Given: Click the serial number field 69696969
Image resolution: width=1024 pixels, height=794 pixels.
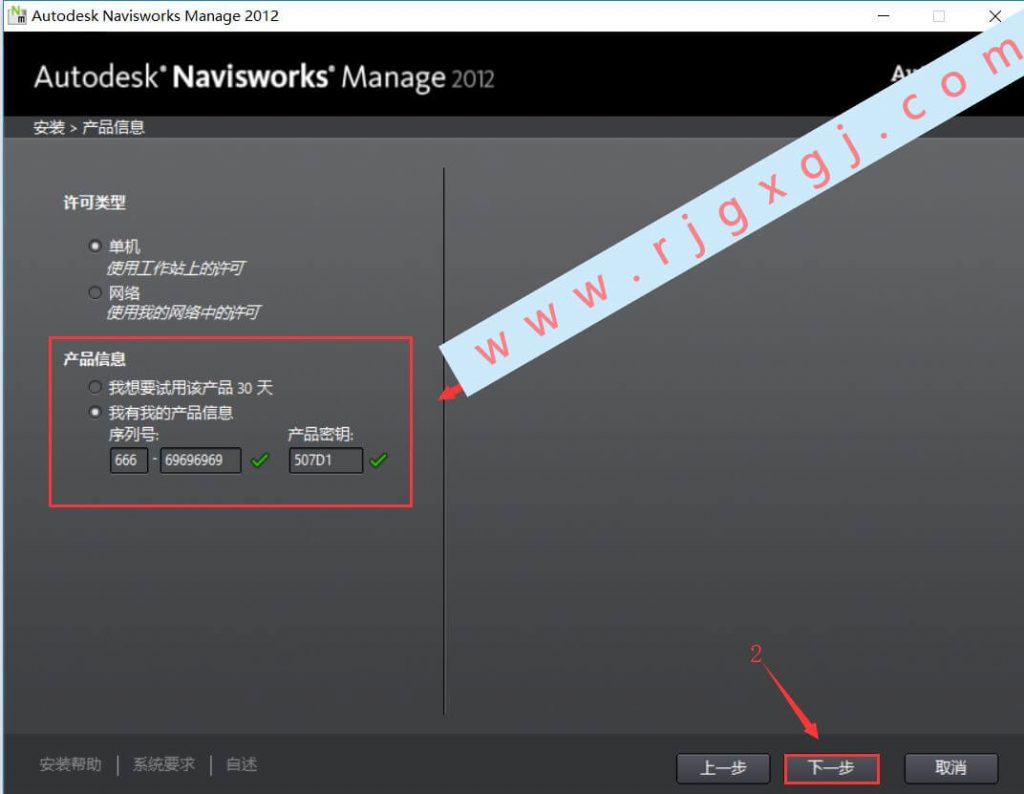Looking at the screenshot, I should [200, 460].
